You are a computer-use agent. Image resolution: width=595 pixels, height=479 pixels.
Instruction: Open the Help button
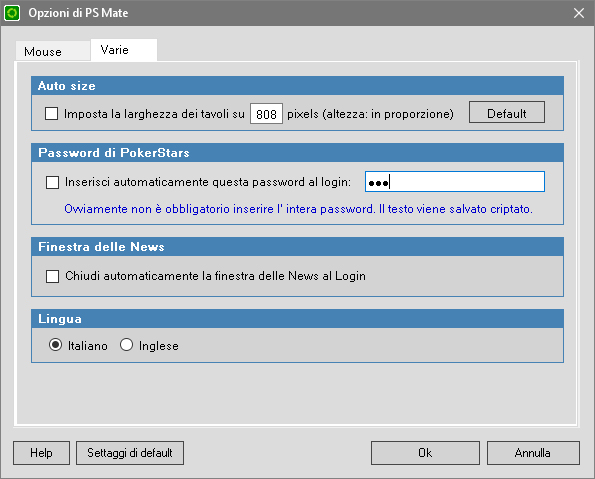coord(41,453)
